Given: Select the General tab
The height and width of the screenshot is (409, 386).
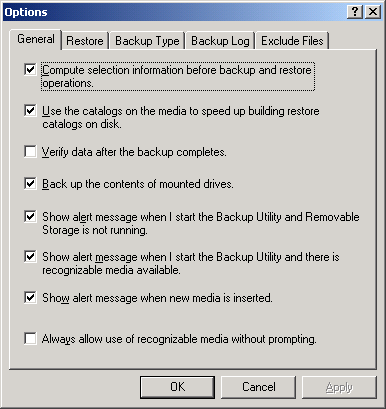Looking at the screenshot, I should (x=36, y=39).
